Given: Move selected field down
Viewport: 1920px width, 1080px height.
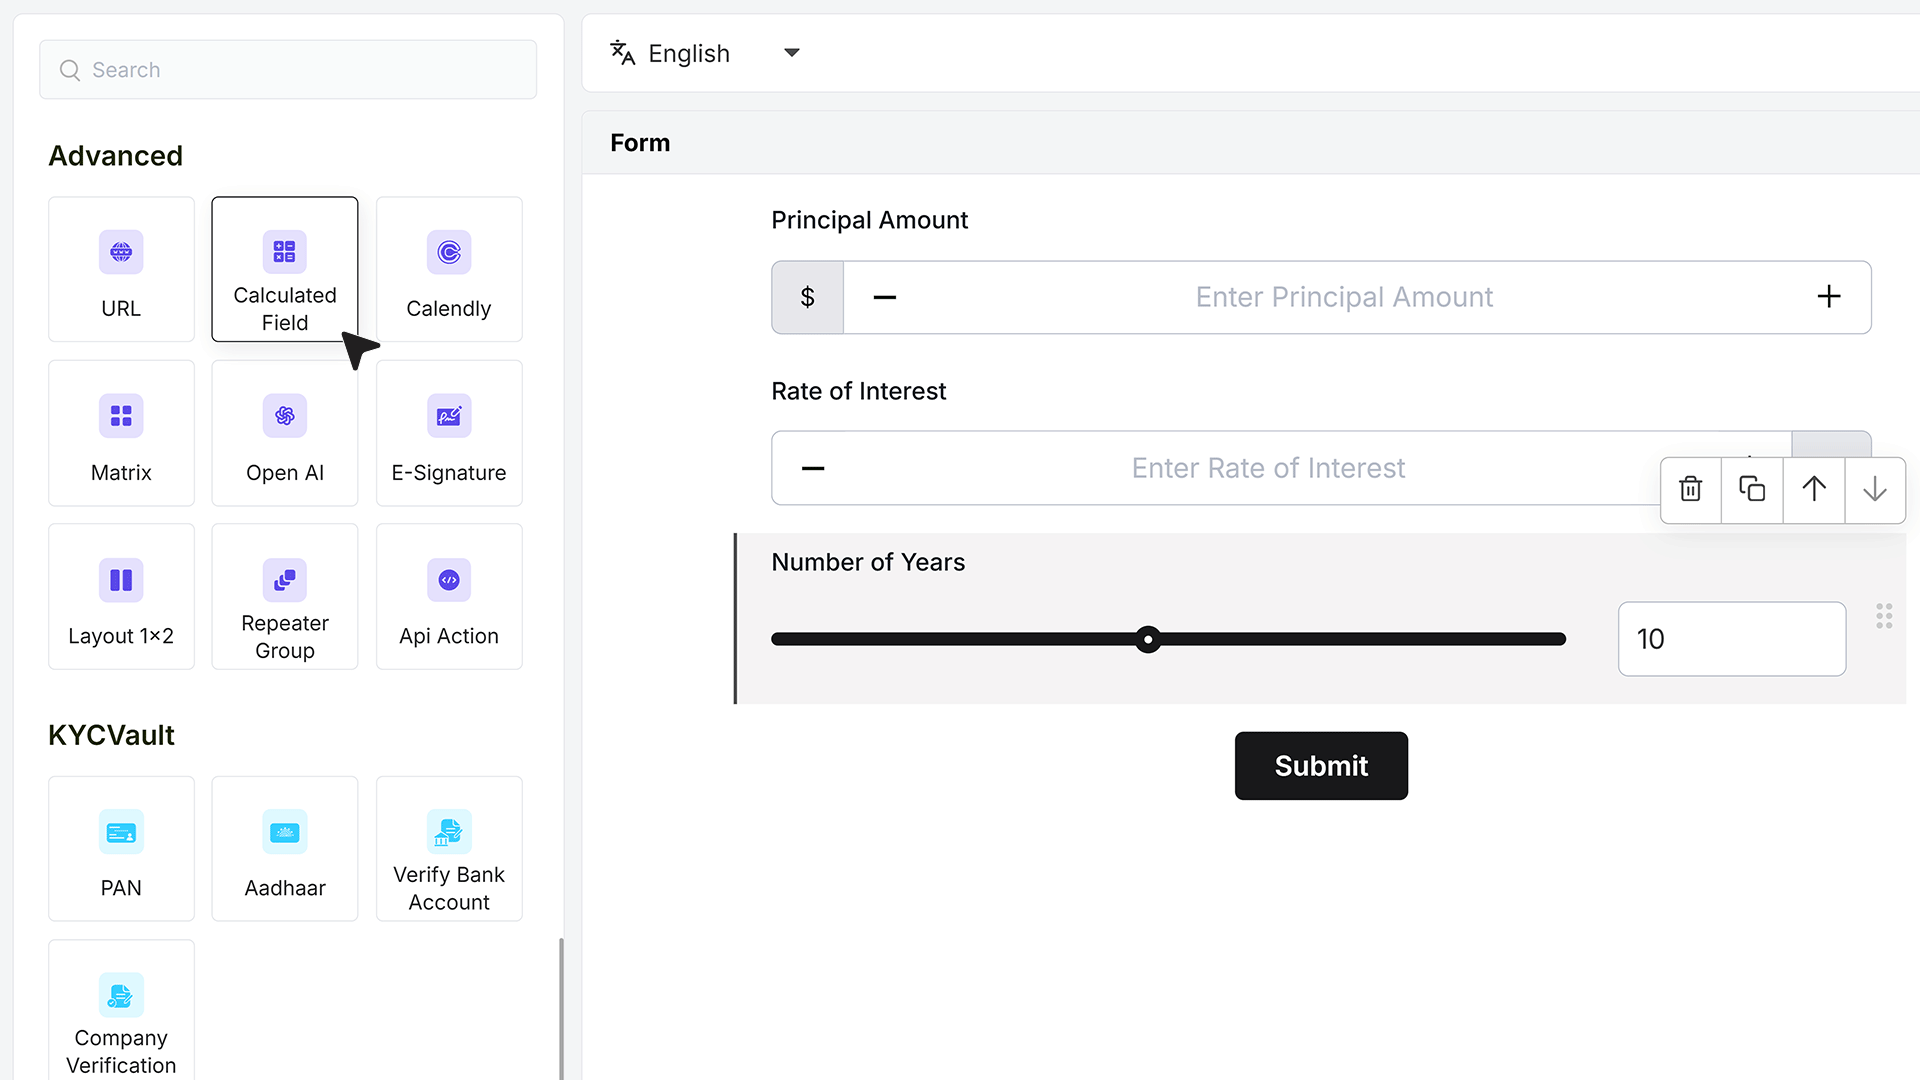Looking at the screenshot, I should (x=1875, y=489).
